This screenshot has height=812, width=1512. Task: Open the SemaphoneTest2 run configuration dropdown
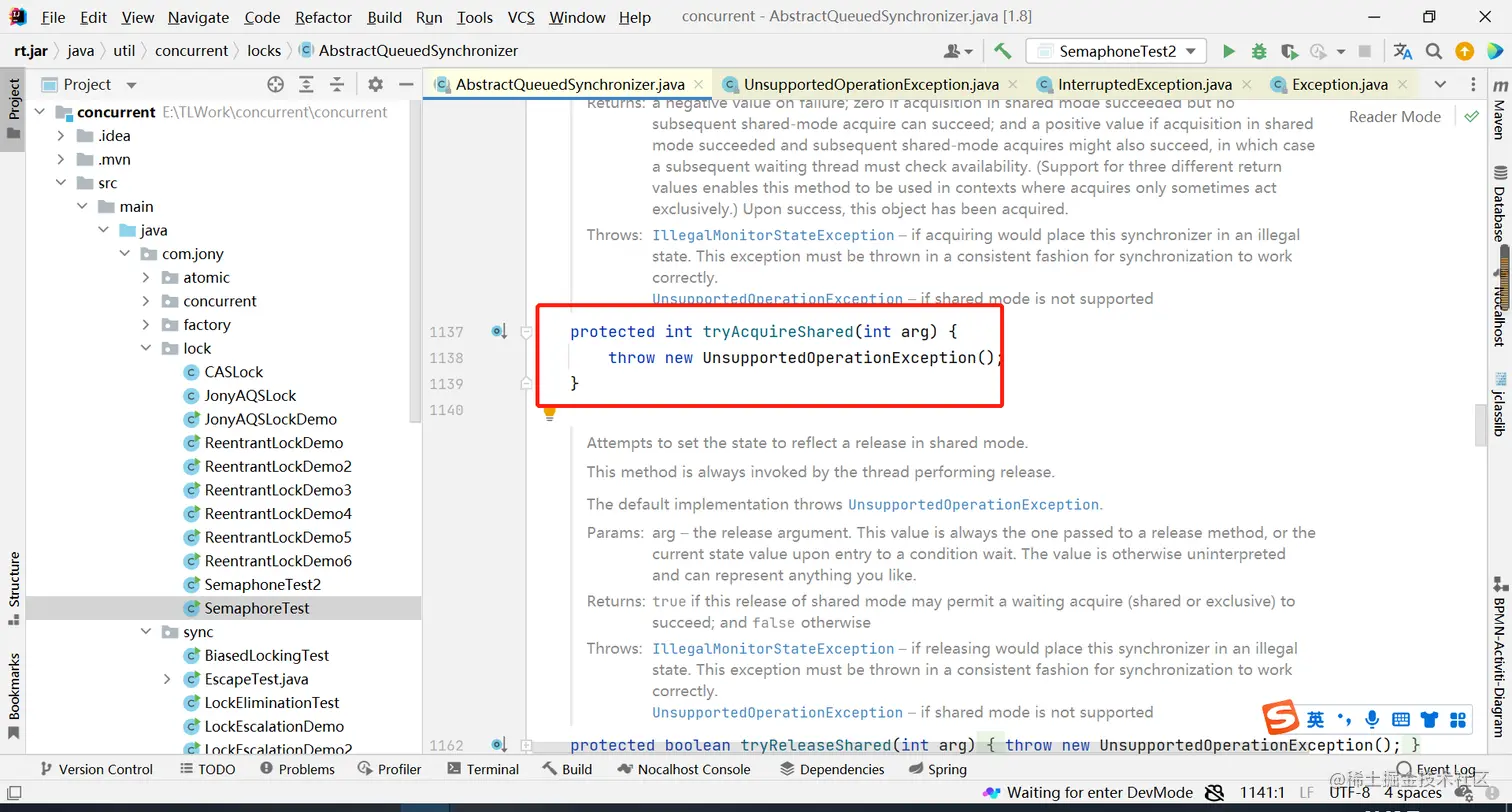[1116, 51]
